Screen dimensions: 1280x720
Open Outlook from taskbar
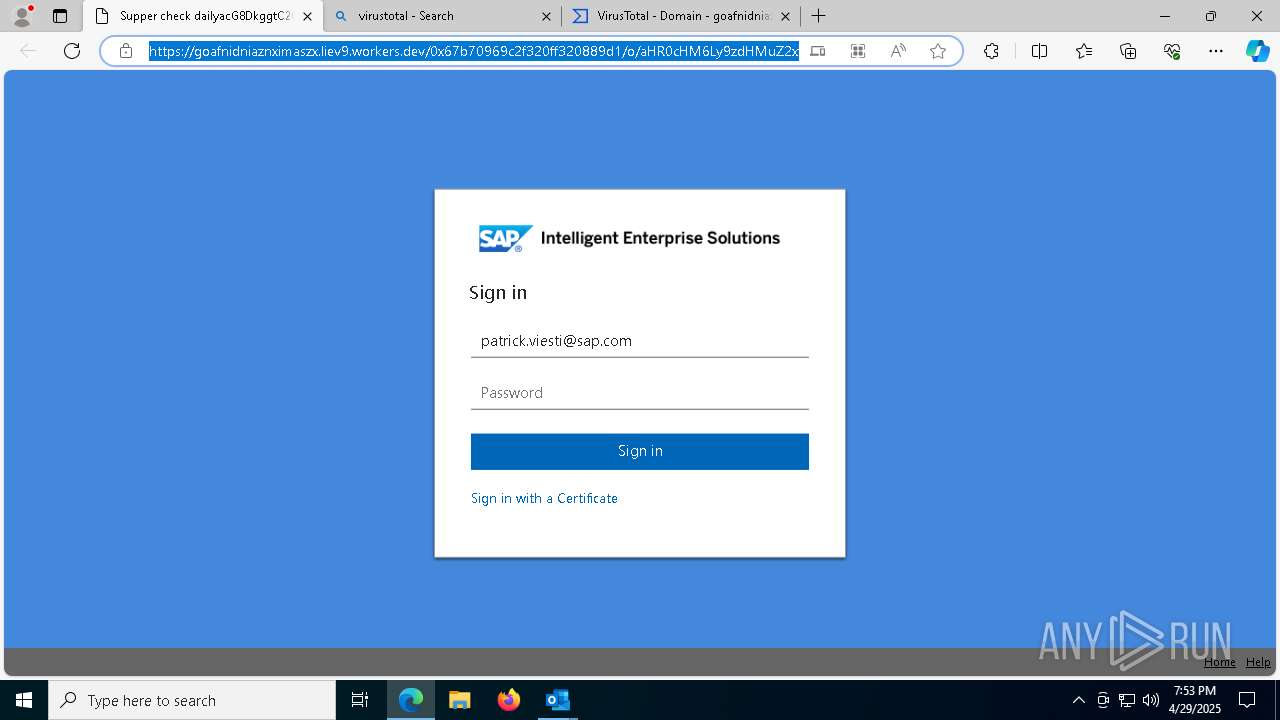(557, 700)
